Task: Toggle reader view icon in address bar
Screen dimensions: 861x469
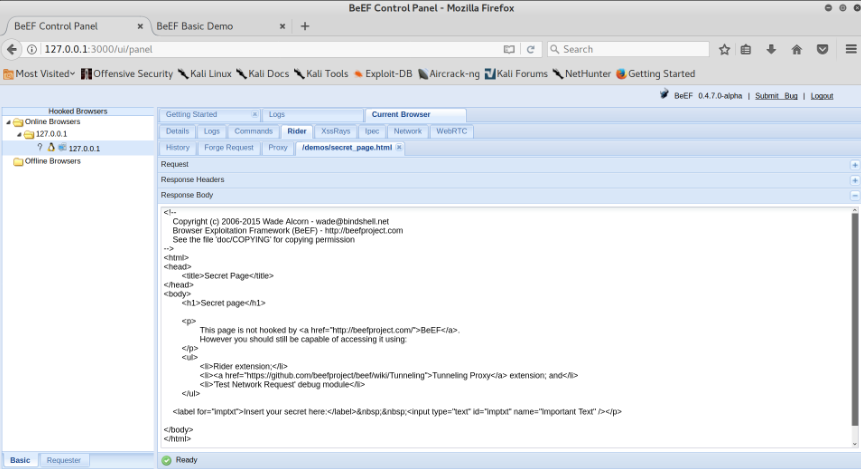Action: [509, 49]
